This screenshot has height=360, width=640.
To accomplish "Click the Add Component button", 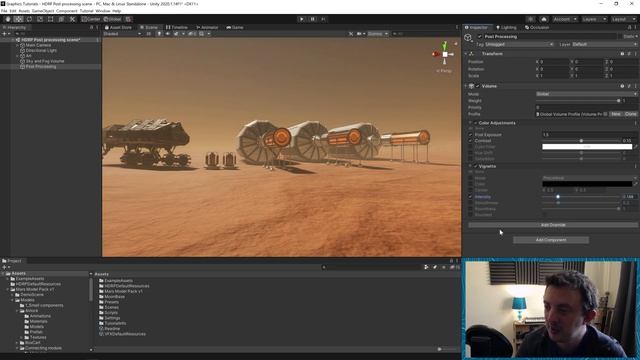I will [x=551, y=240].
